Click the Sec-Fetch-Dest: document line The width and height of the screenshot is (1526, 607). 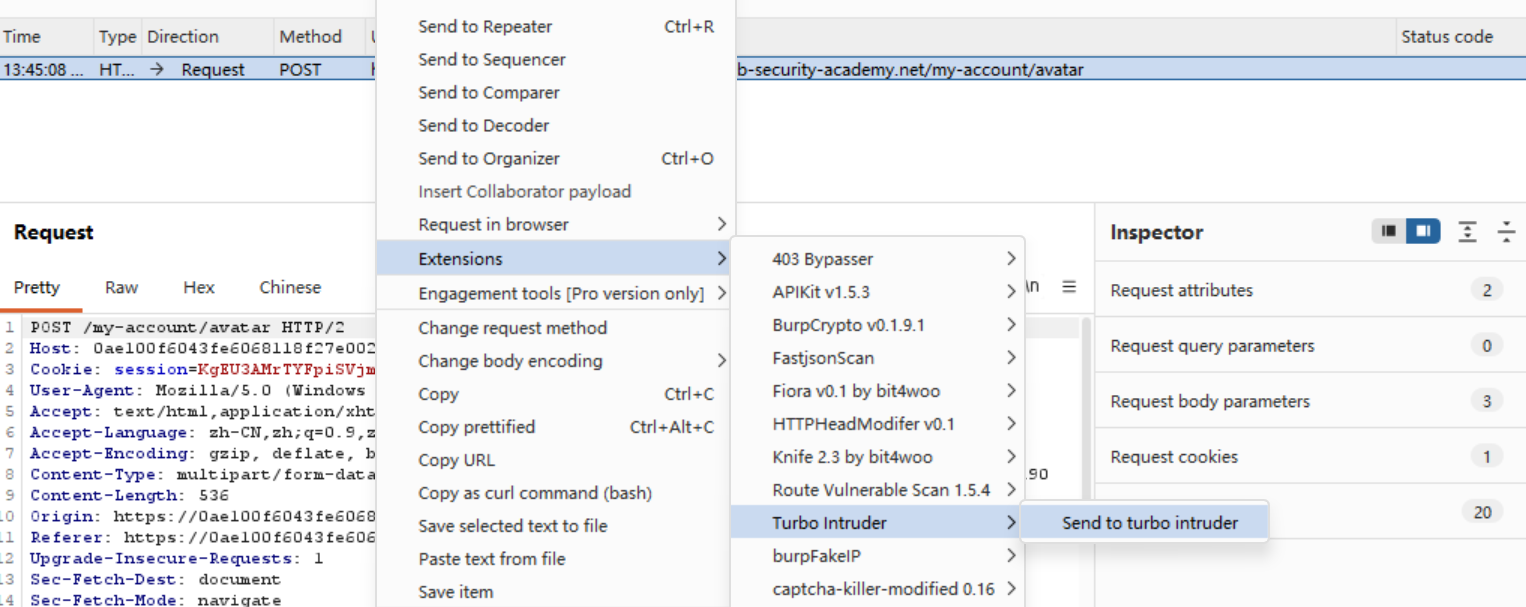pyautogui.click(x=155, y=580)
